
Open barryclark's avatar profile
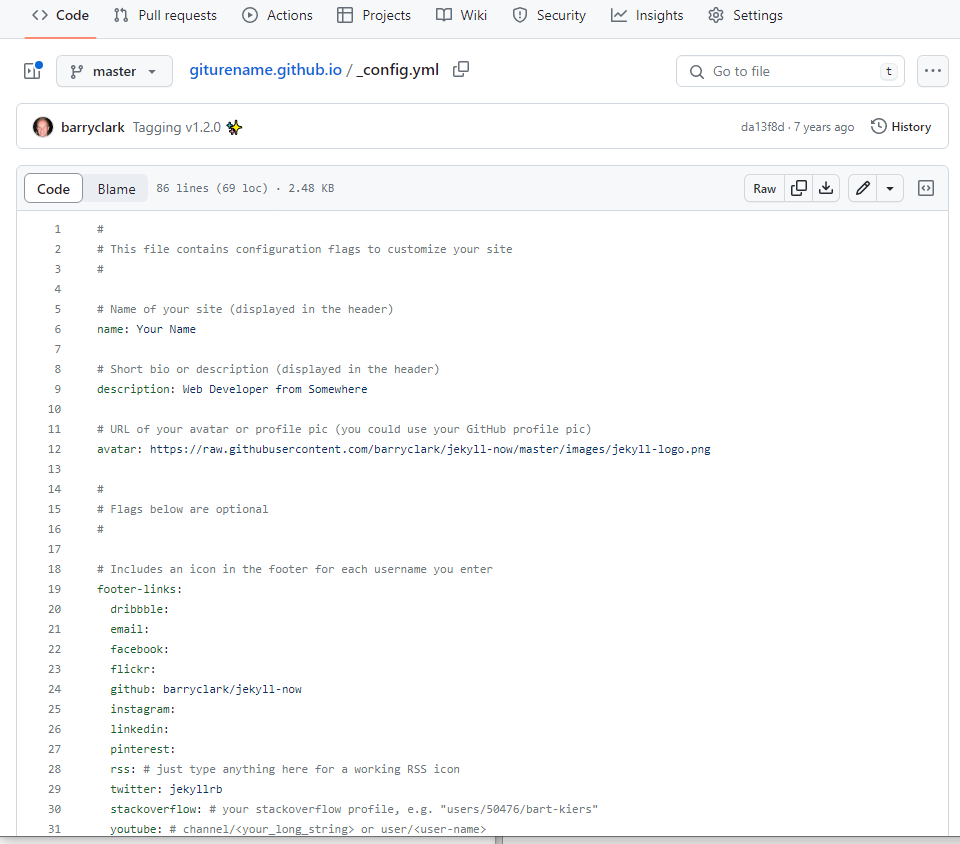(x=43, y=127)
